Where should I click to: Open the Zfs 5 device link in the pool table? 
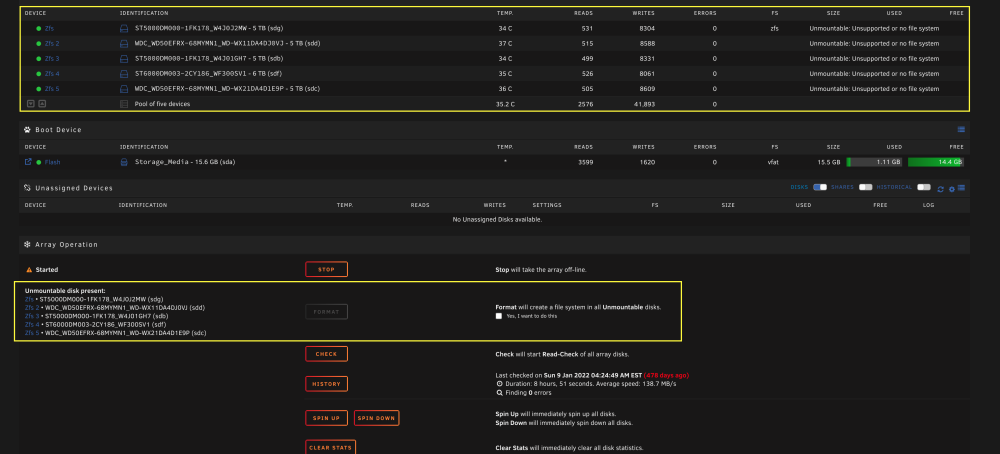coord(52,89)
